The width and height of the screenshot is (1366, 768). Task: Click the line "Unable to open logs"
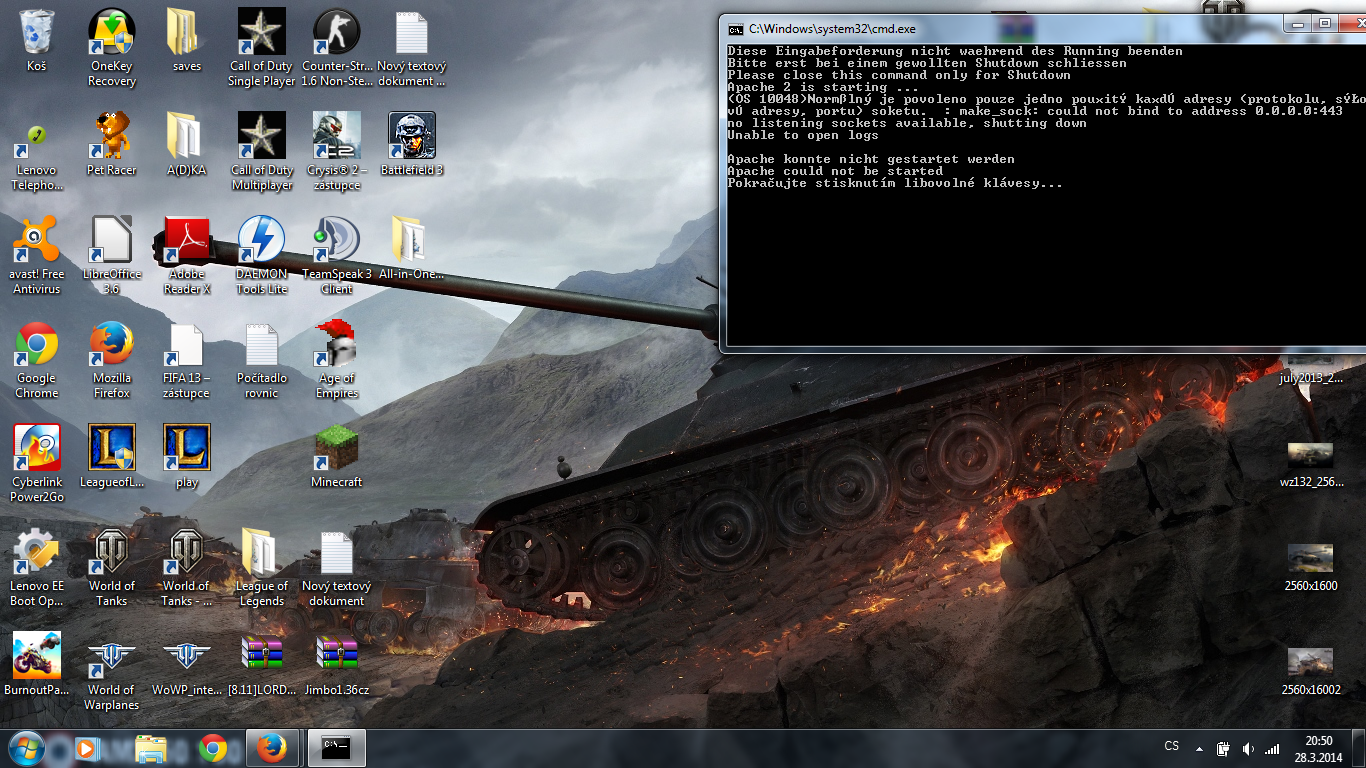[x=803, y=135]
